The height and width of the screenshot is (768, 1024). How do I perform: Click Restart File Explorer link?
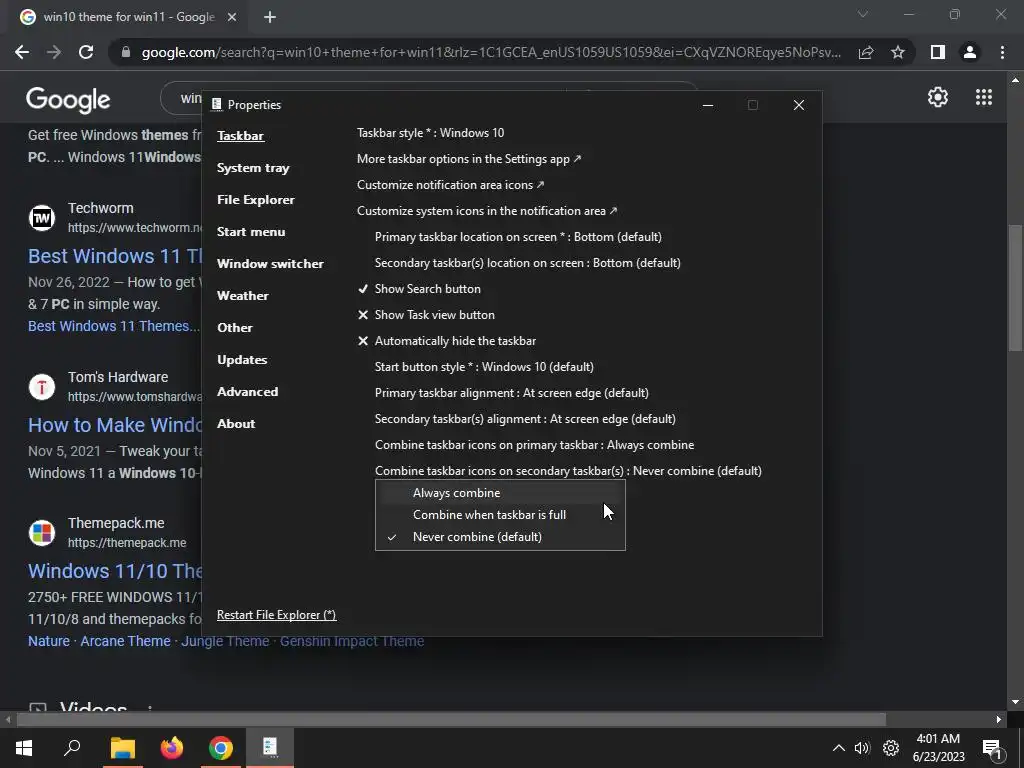276,615
